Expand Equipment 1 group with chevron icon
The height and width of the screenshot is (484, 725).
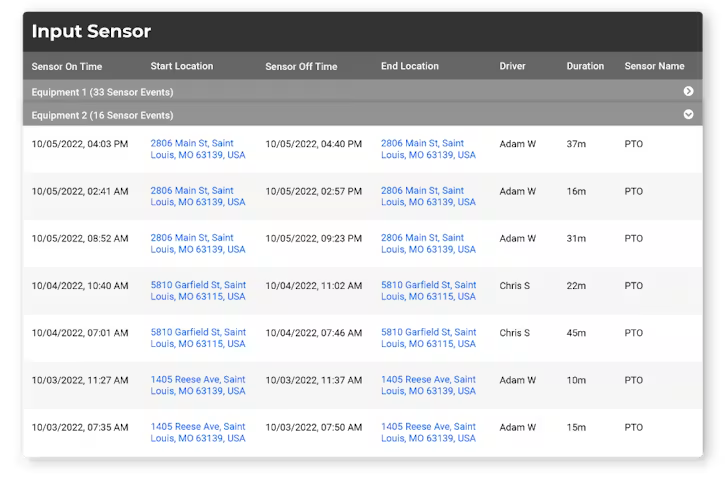(688, 91)
